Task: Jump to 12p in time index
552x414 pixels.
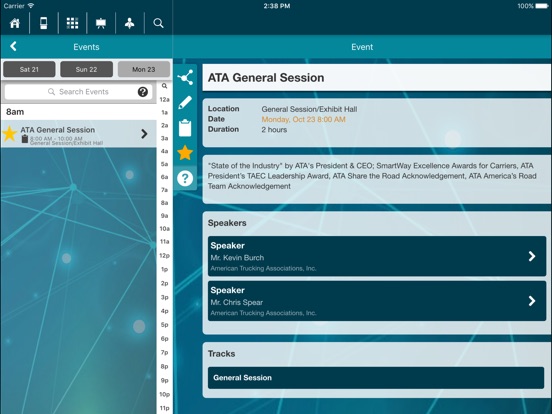Action: point(164,256)
